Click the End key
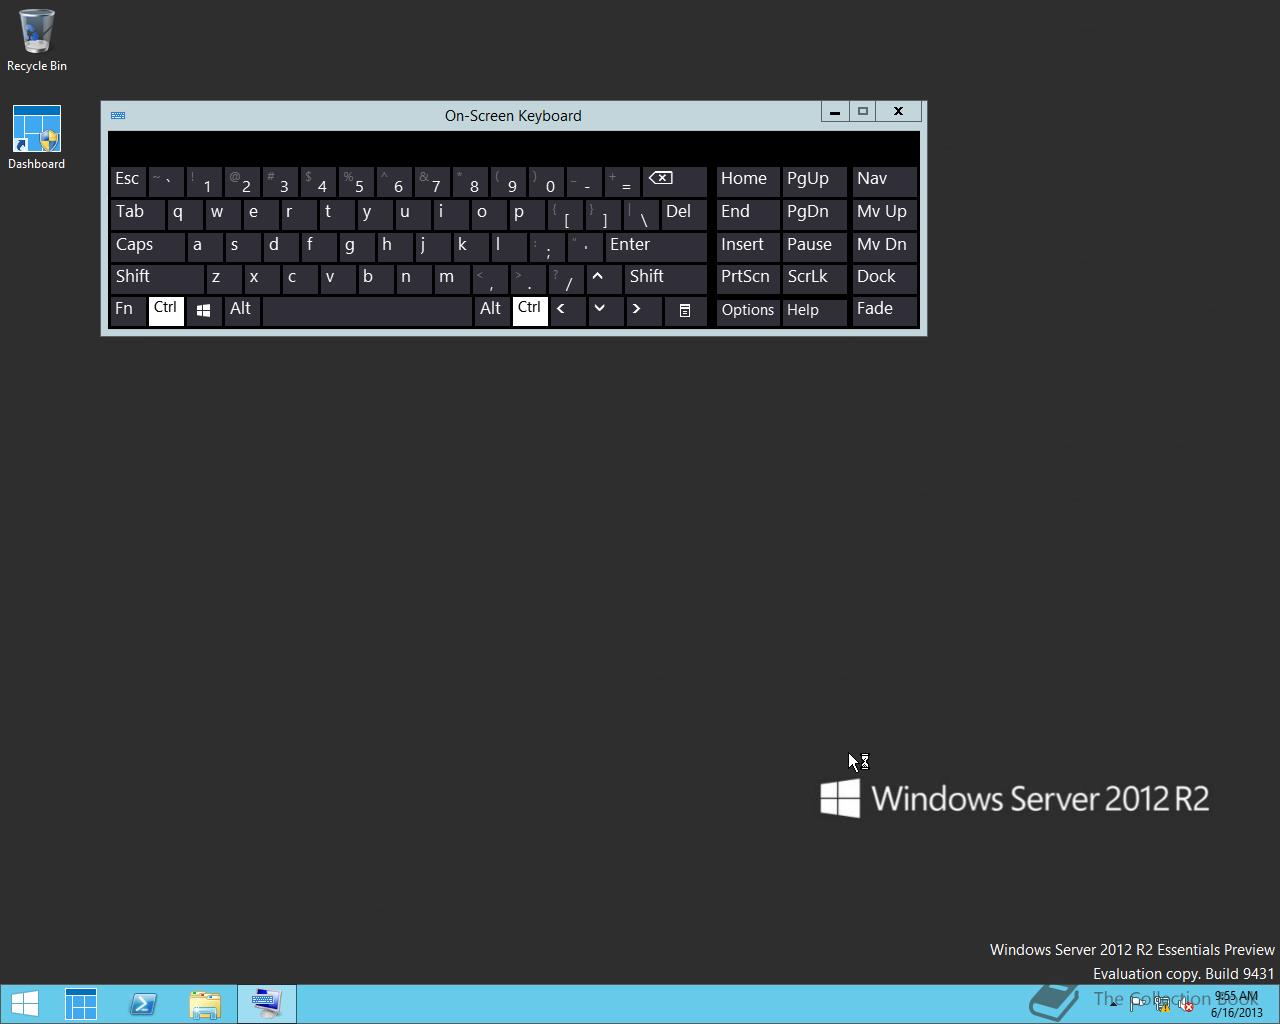 [748, 213]
